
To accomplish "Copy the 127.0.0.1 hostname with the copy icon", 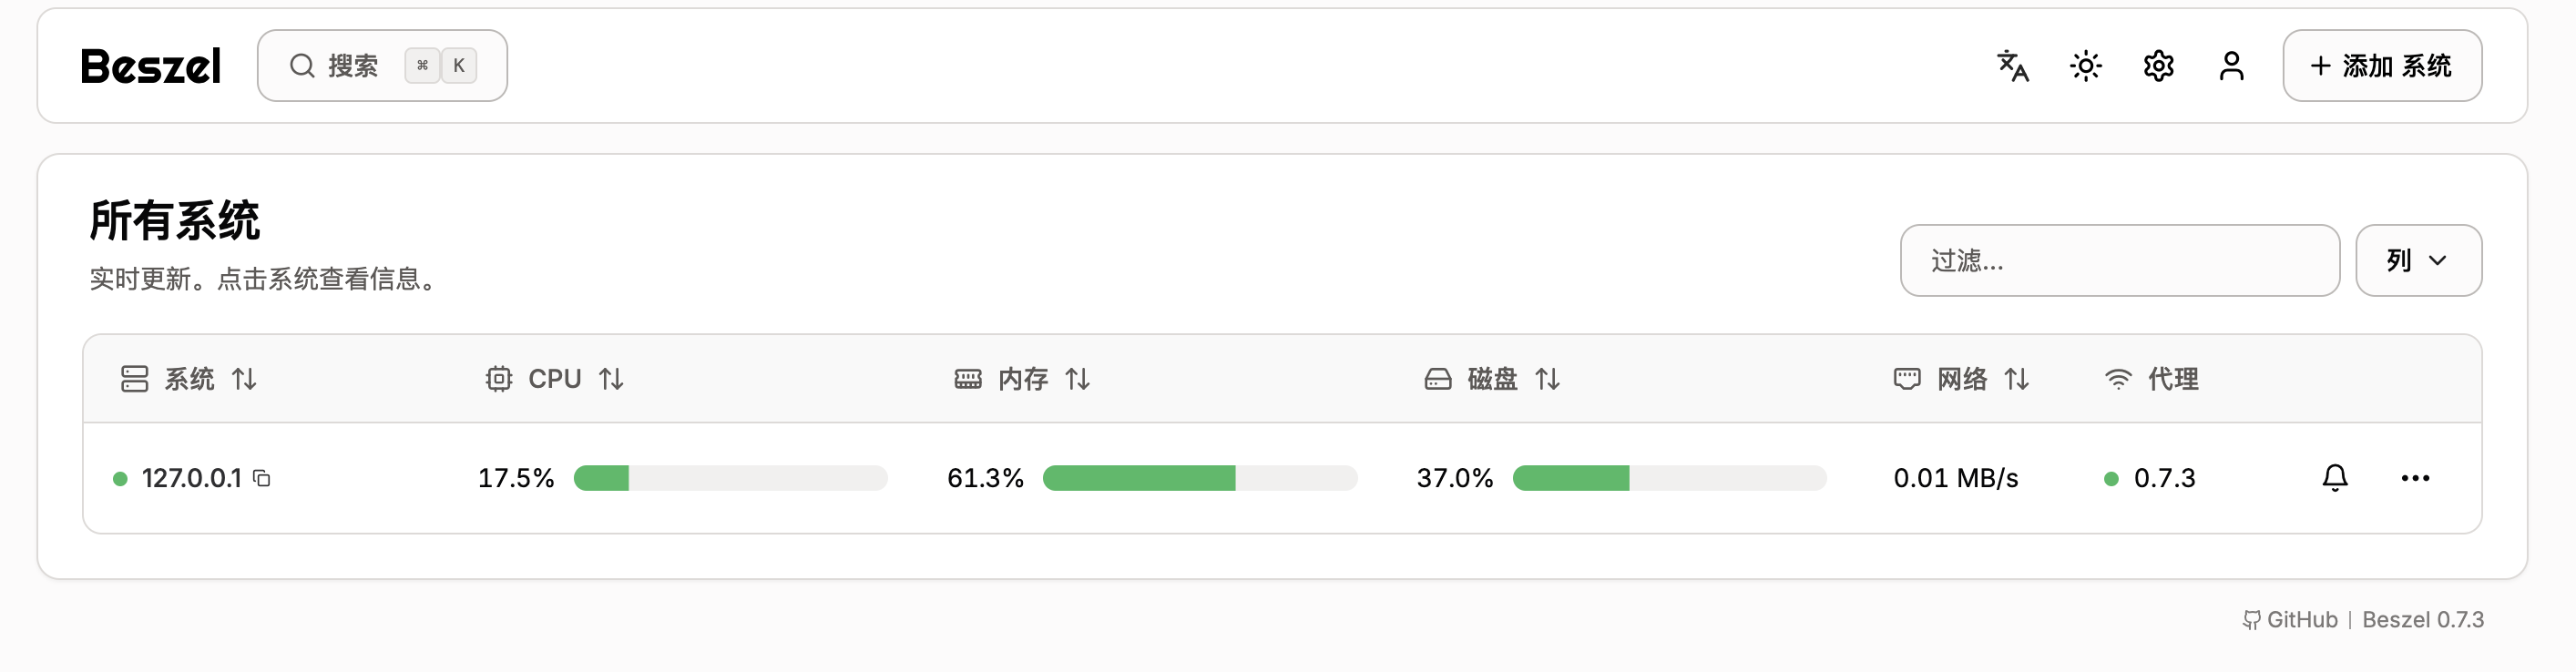I will pos(261,478).
